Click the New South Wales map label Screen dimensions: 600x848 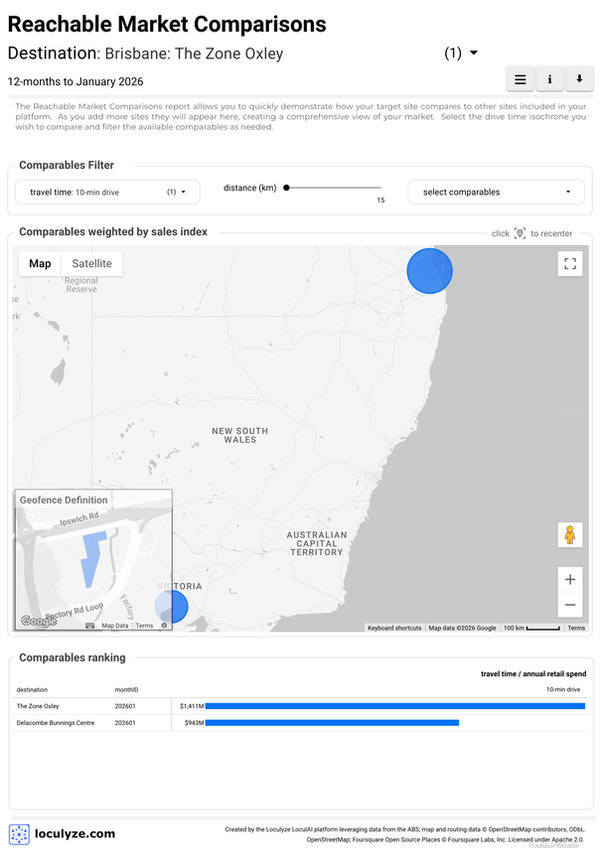240,435
